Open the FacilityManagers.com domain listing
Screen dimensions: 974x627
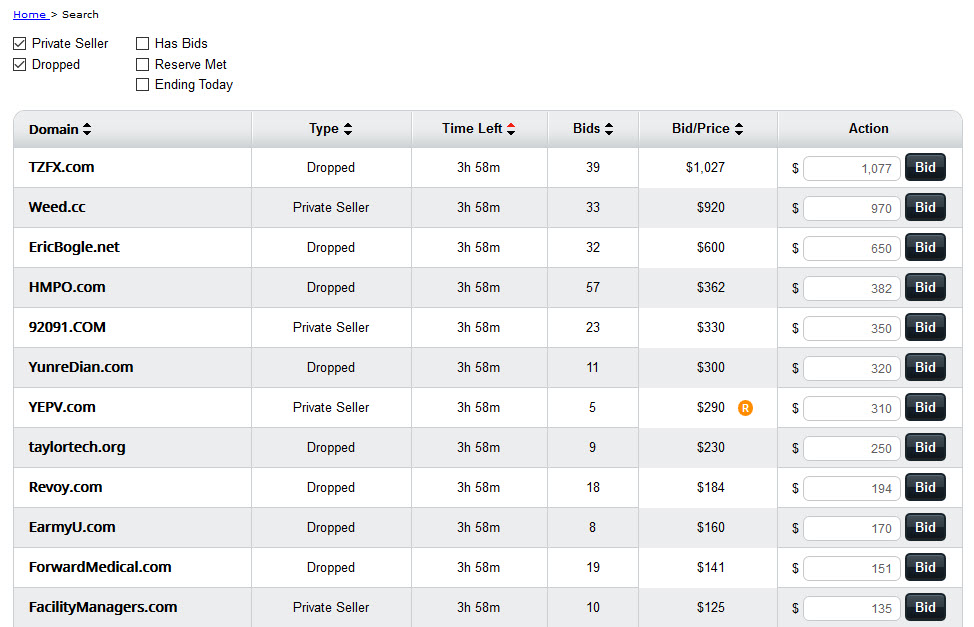[x=103, y=607]
